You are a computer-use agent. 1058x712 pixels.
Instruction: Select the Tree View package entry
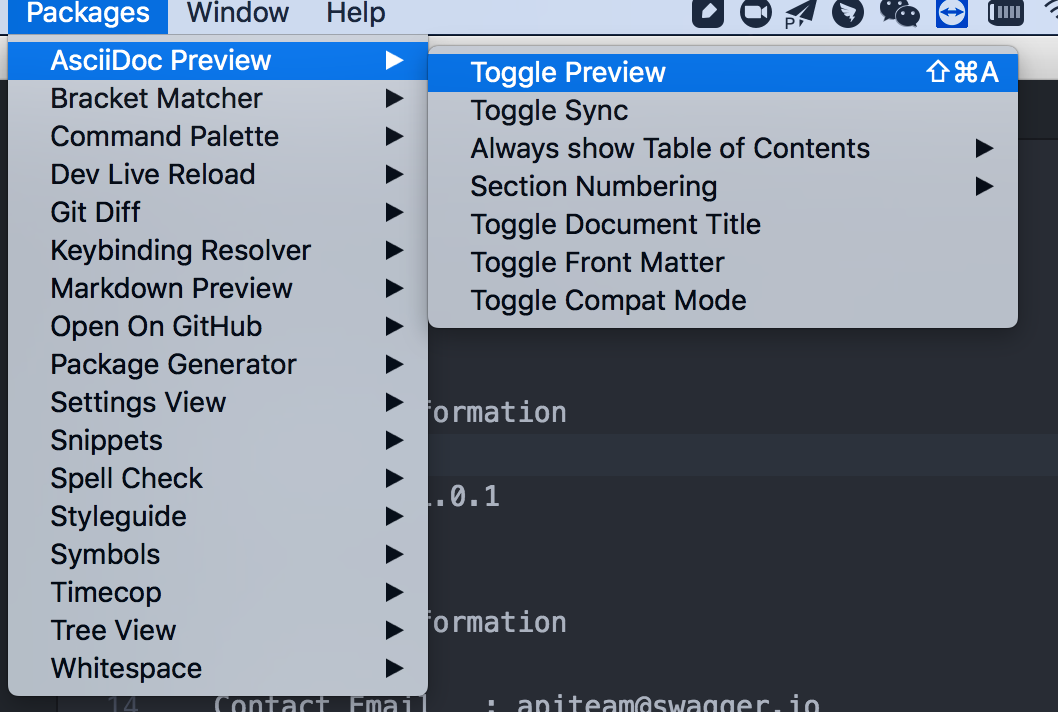[218, 631]
